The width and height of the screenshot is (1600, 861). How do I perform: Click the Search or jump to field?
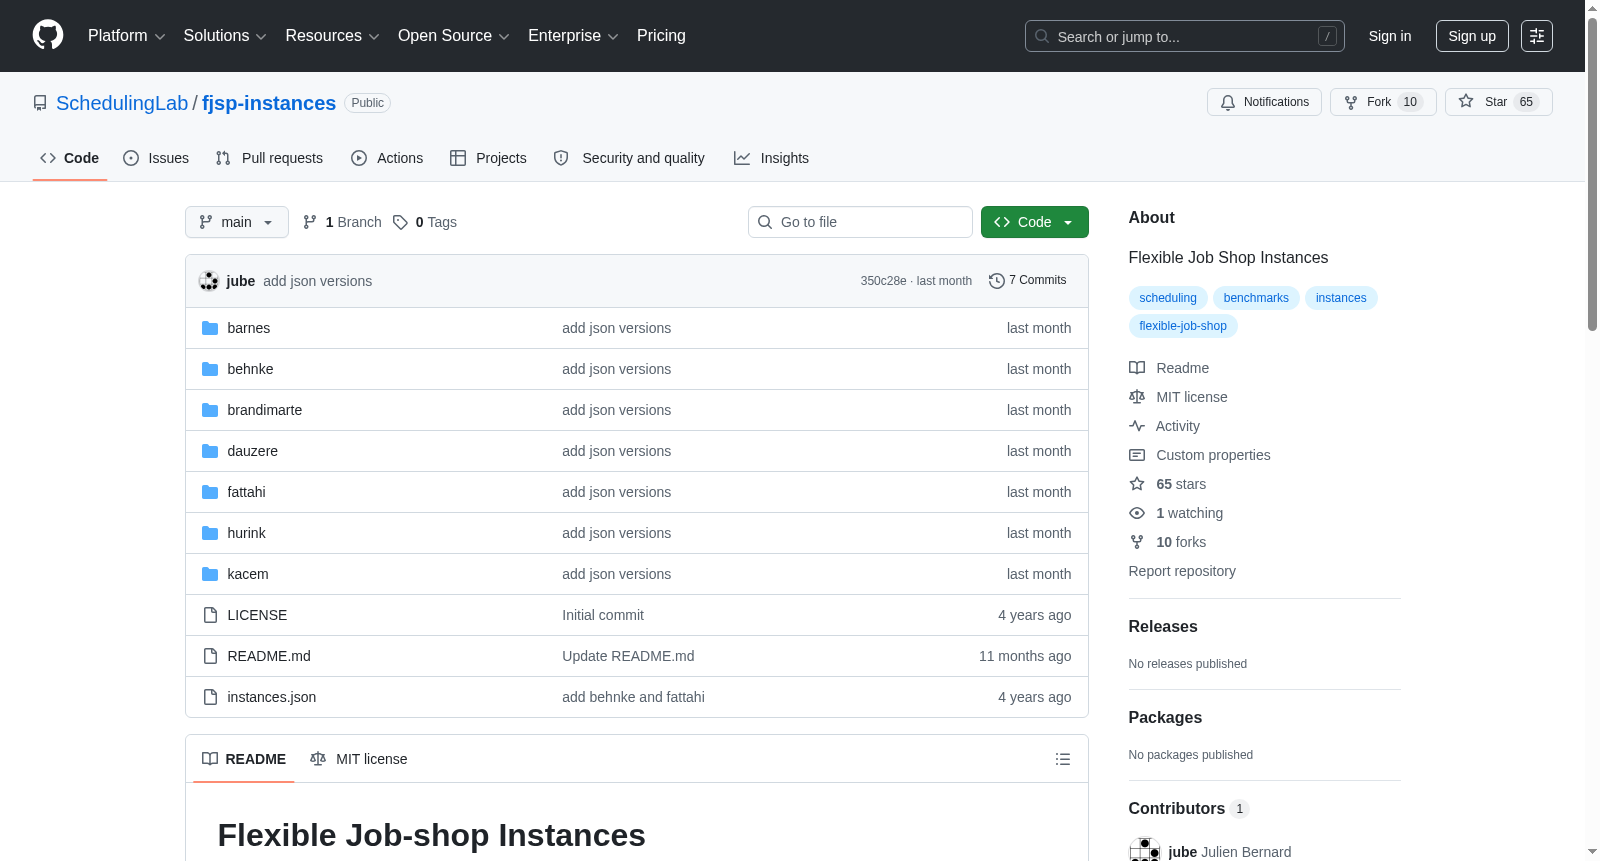[1185, 36]
